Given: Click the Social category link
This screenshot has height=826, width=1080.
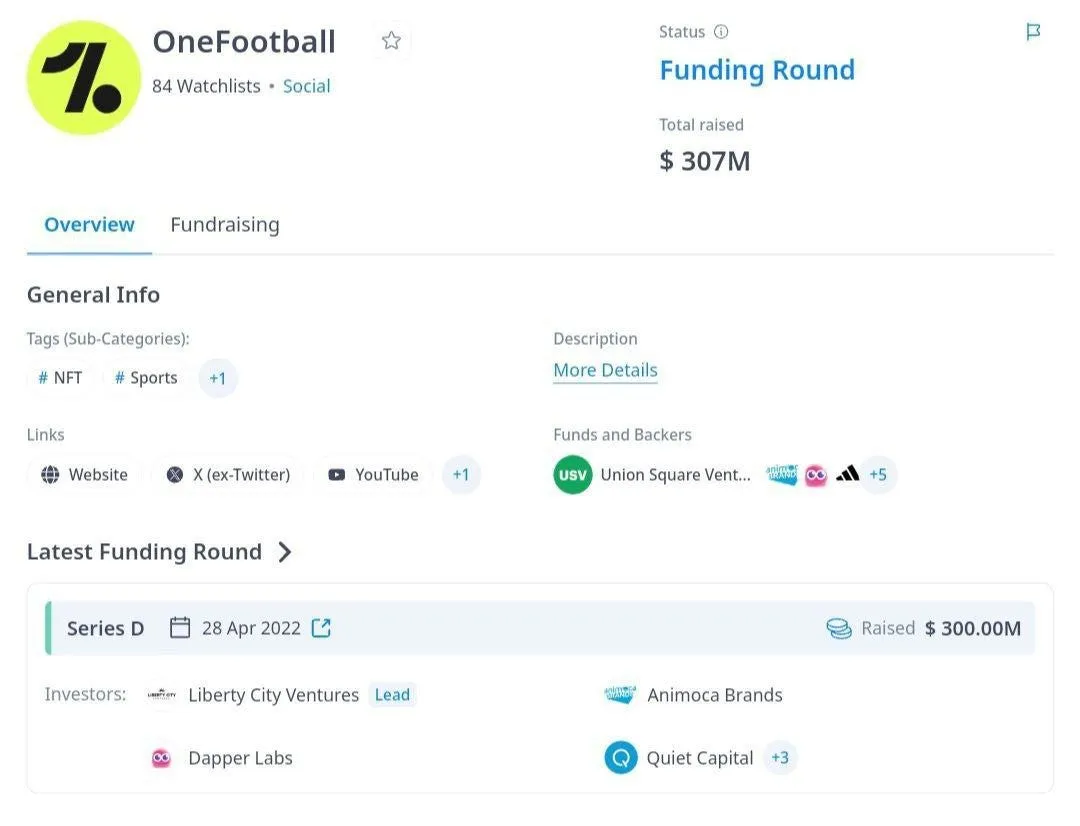Looking at the screenshot, I should (x=306, y=86).
